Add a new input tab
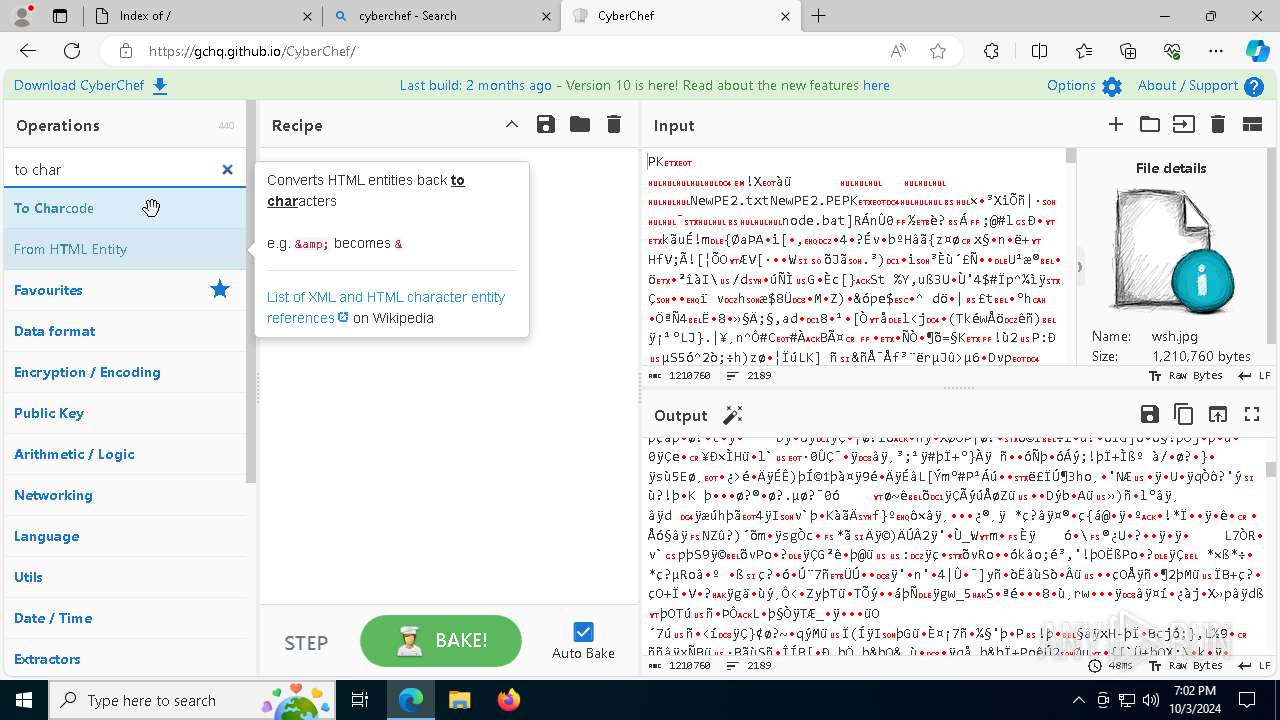Image resolution: width=1280 pixels, height=720 pixels. pos(1116,125)
